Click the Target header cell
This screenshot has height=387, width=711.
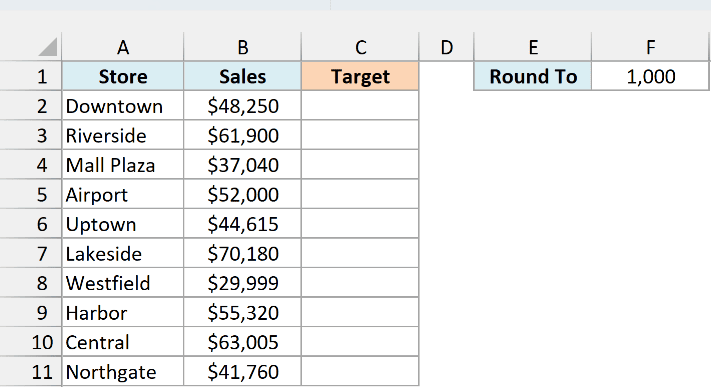pos(360,76)
